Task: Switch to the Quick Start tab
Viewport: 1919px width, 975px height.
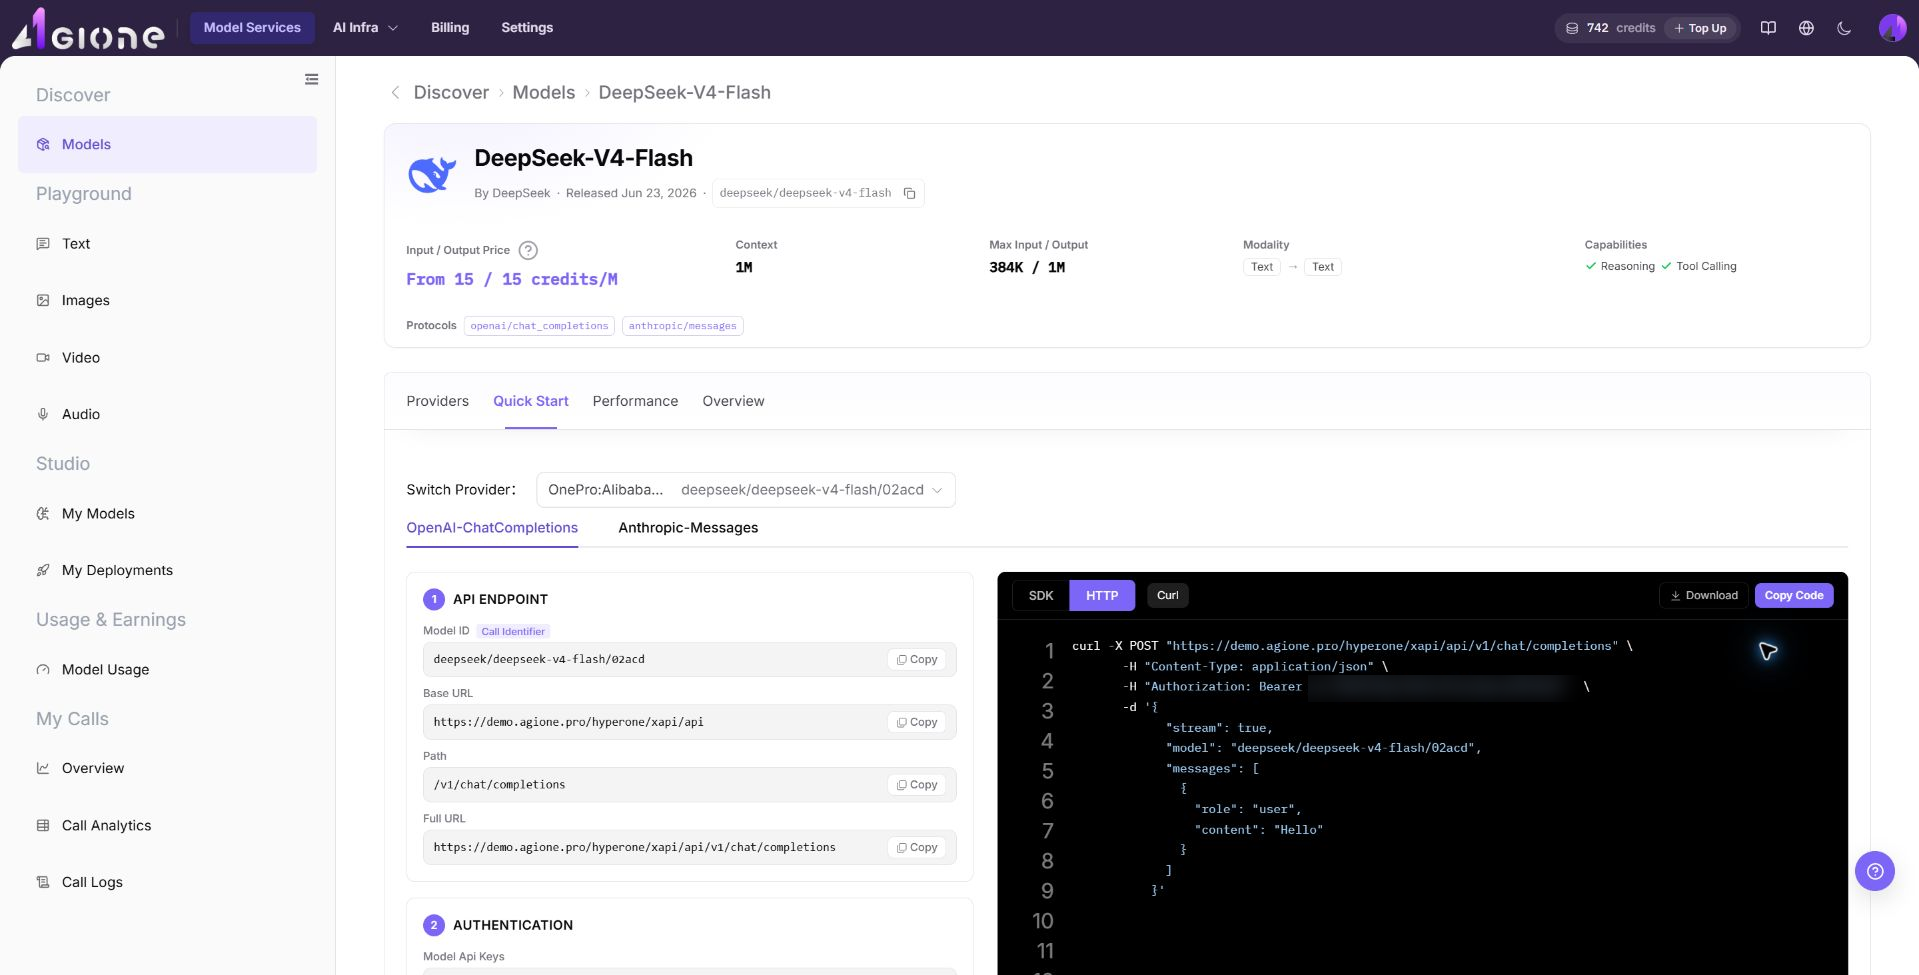Action: (531, 401)
